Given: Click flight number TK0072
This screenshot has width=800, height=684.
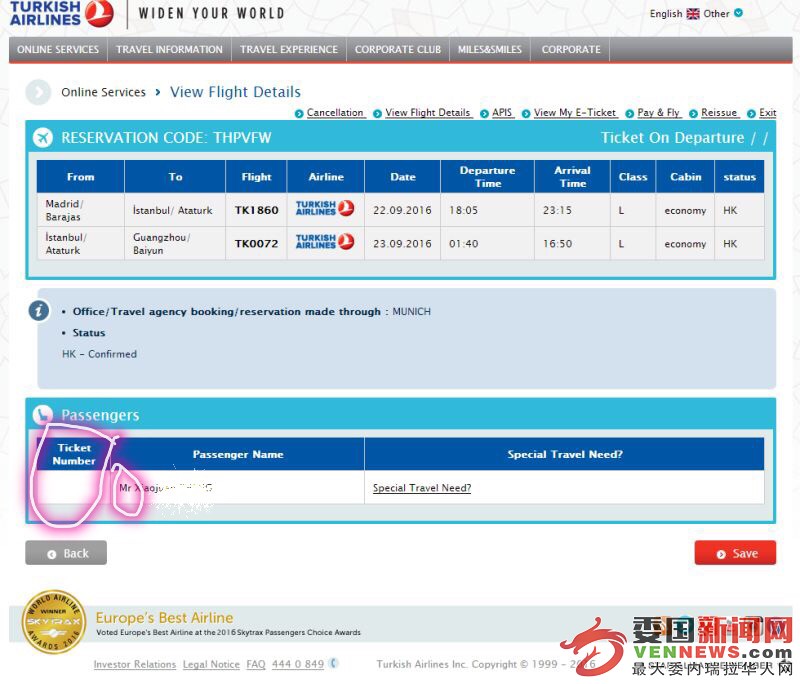Looking at the screenshot, I should point(257,244).
